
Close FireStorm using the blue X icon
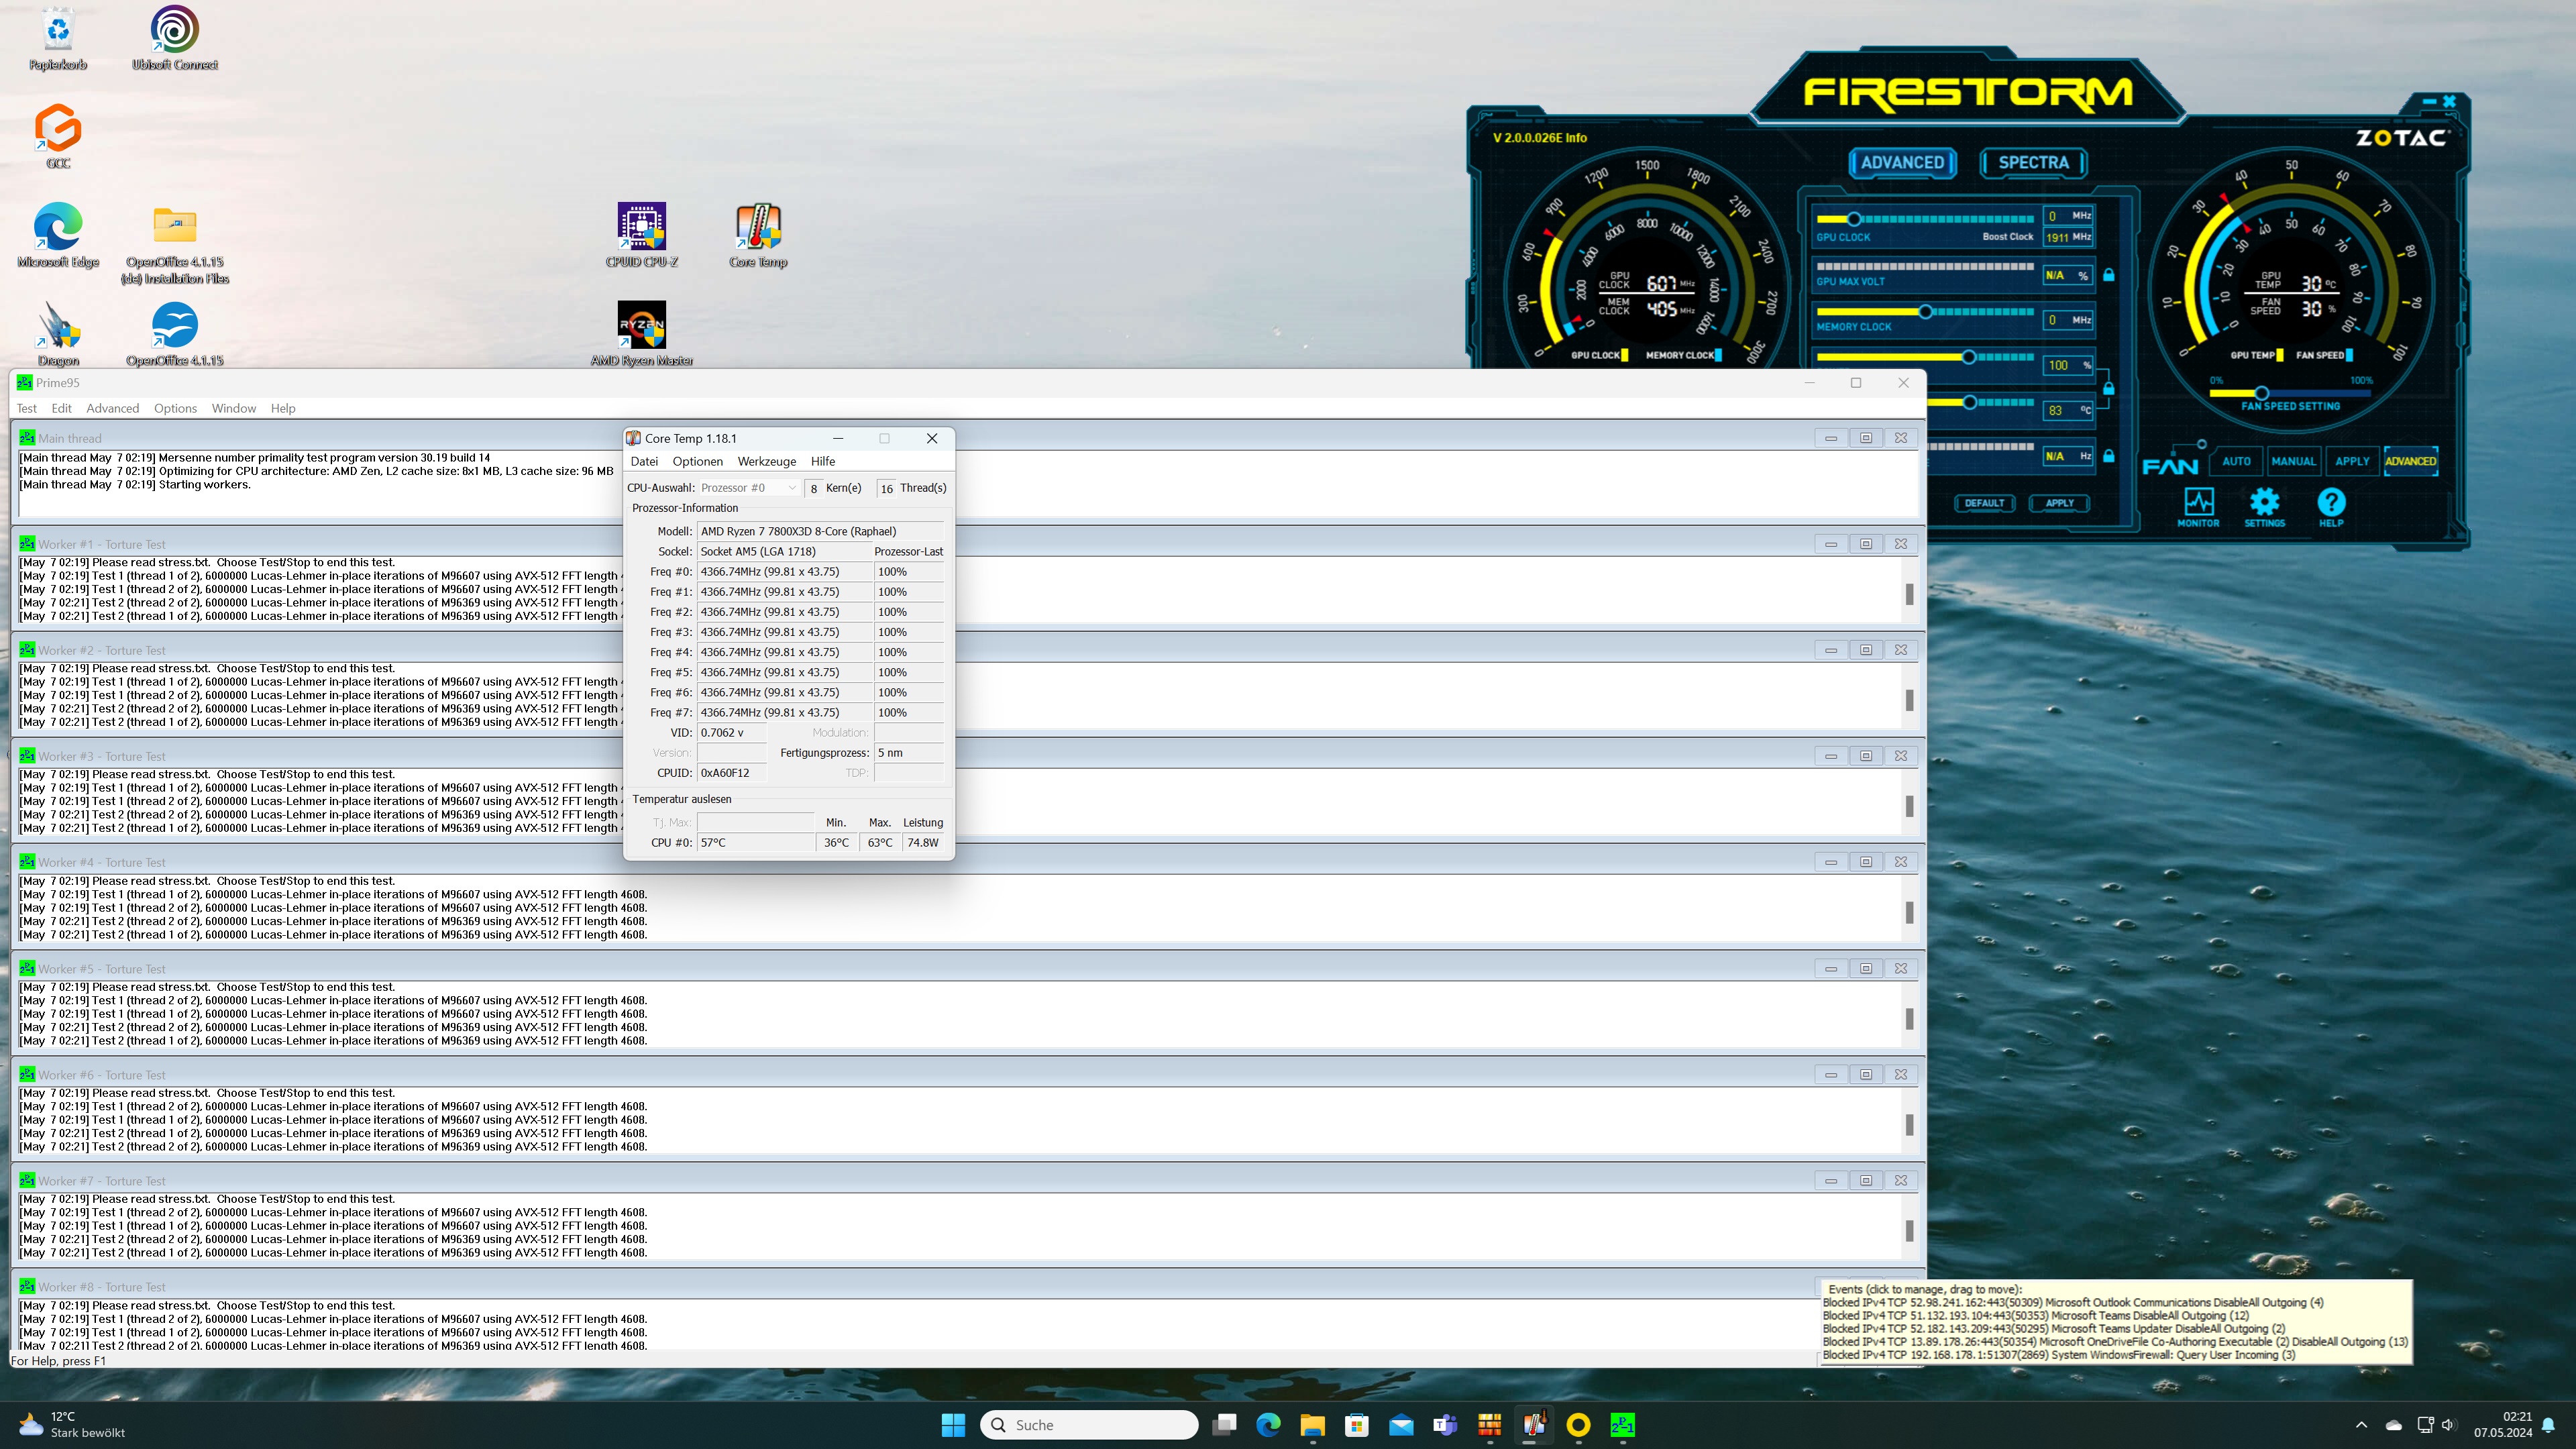click(x=2449, y=101)
